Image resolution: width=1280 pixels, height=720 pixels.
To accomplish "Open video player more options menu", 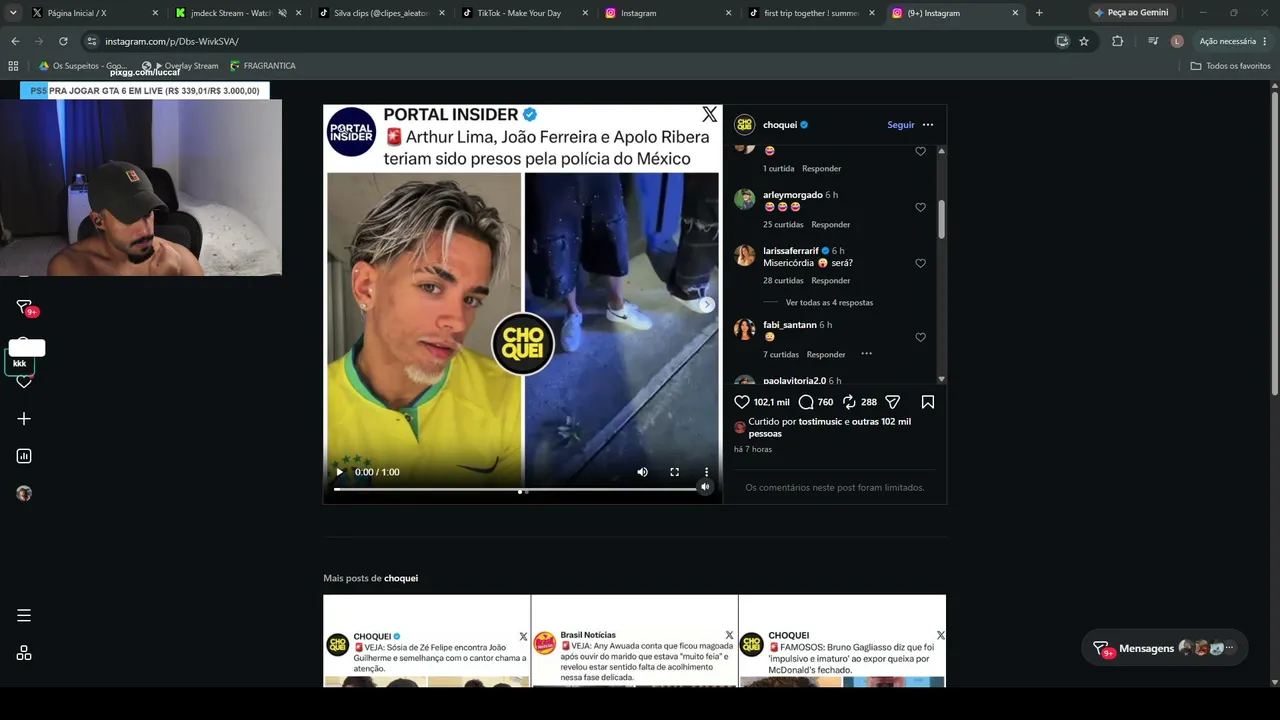I will [x=706, y=472].
